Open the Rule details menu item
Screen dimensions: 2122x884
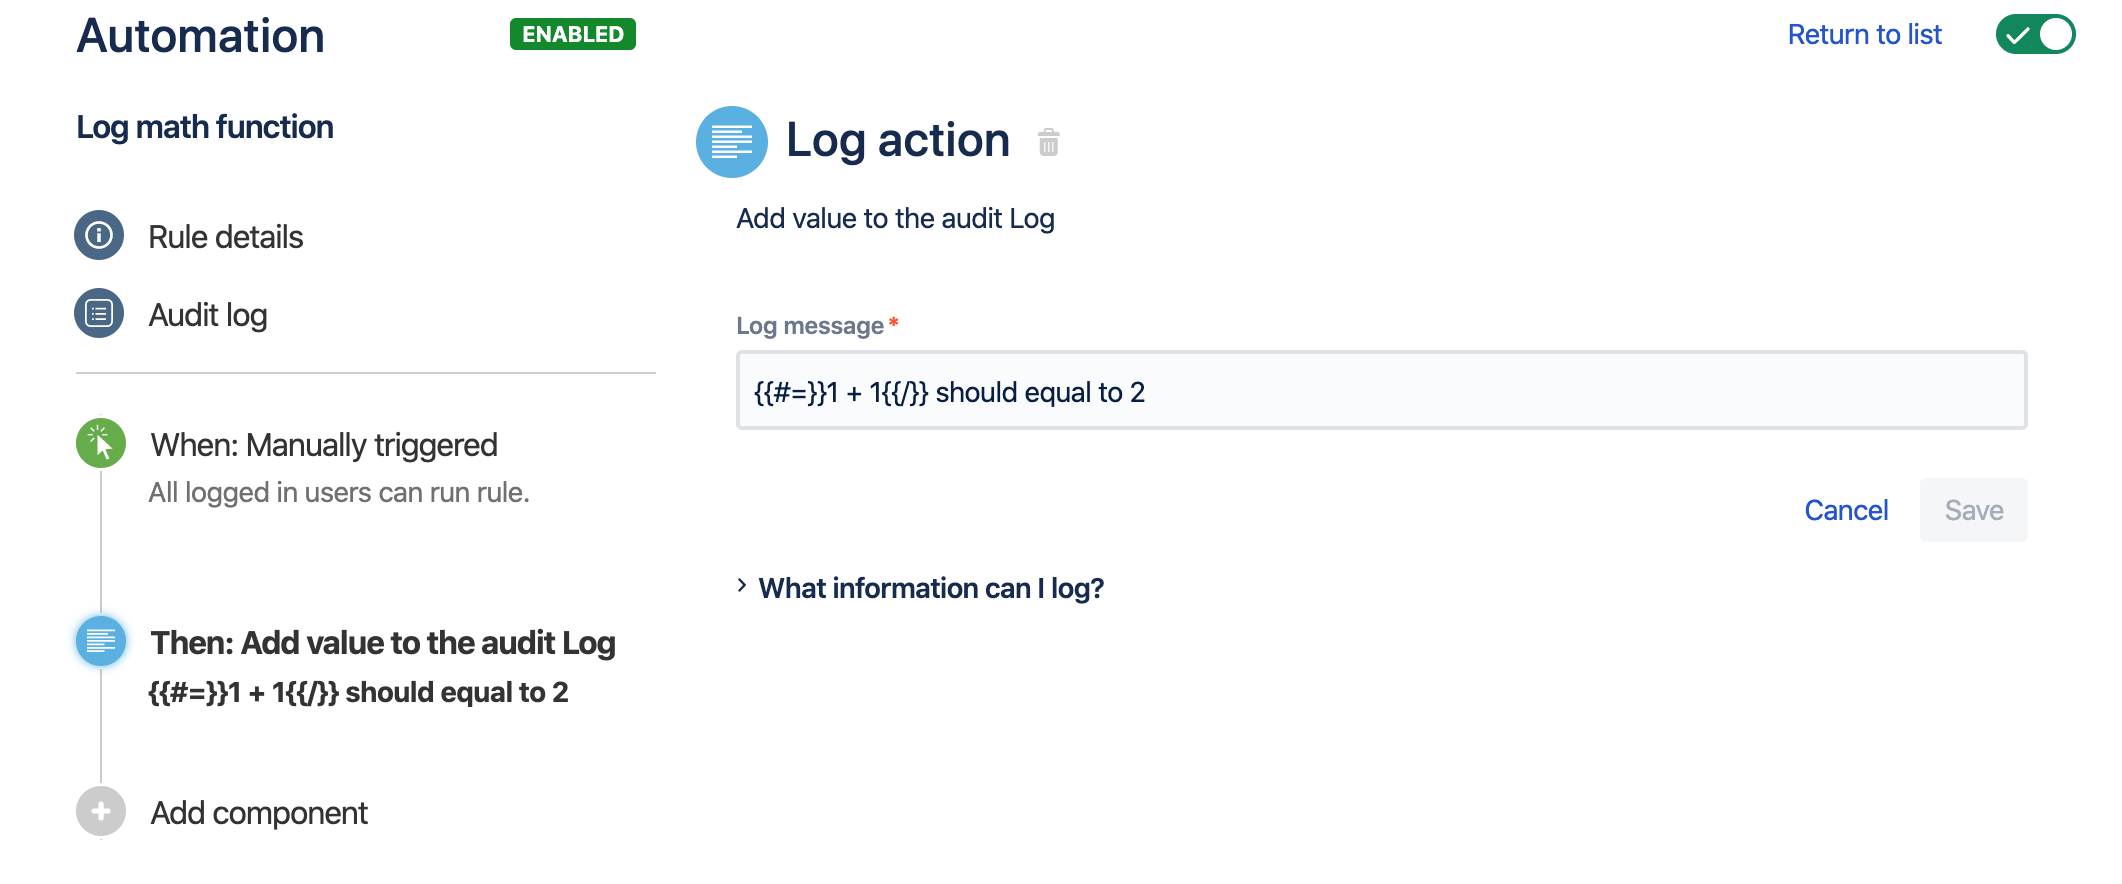coord(225,237)
